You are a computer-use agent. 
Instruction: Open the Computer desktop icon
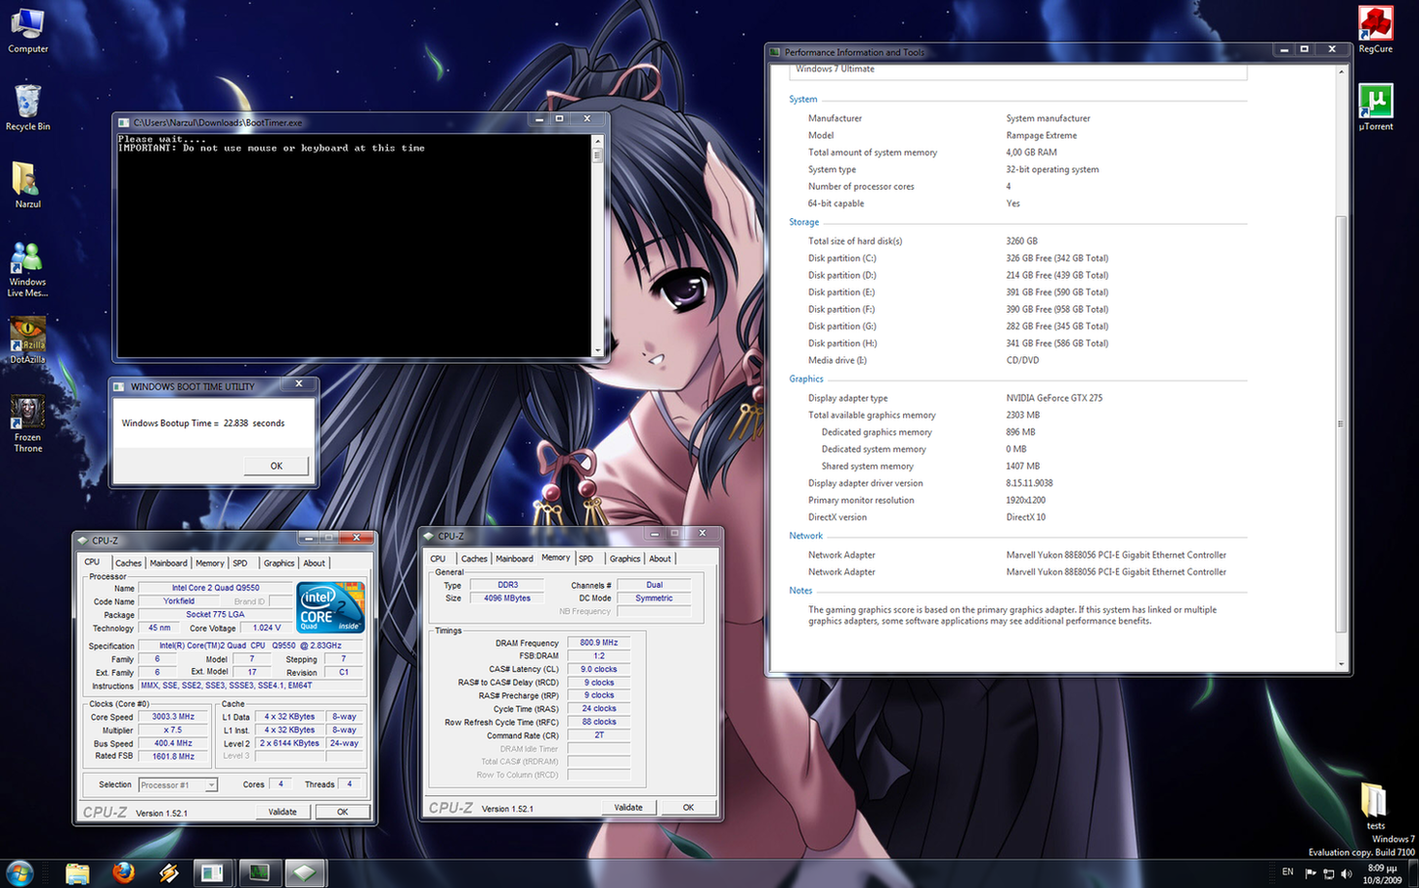(28, 29)
